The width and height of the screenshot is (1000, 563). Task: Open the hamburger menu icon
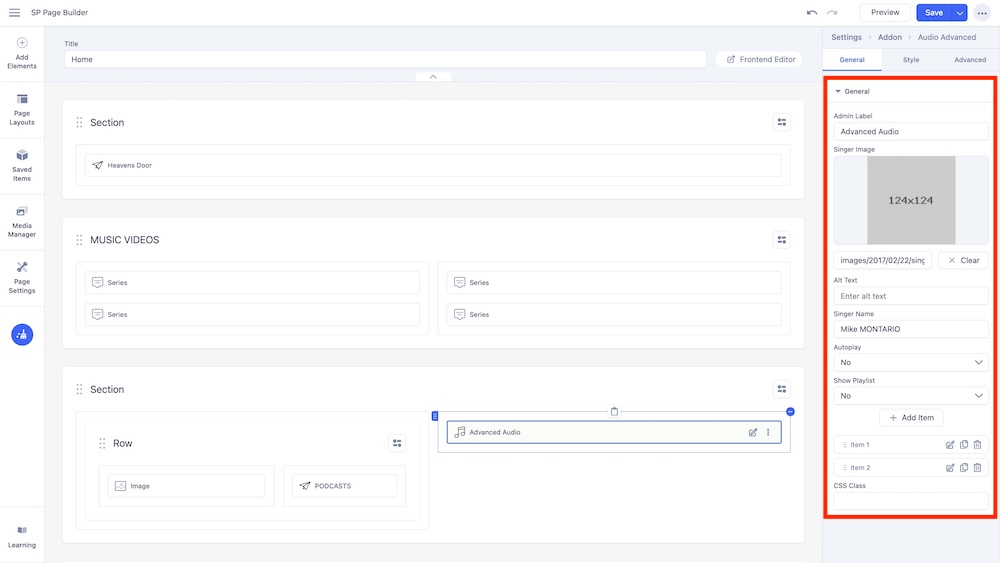(14, 13)
